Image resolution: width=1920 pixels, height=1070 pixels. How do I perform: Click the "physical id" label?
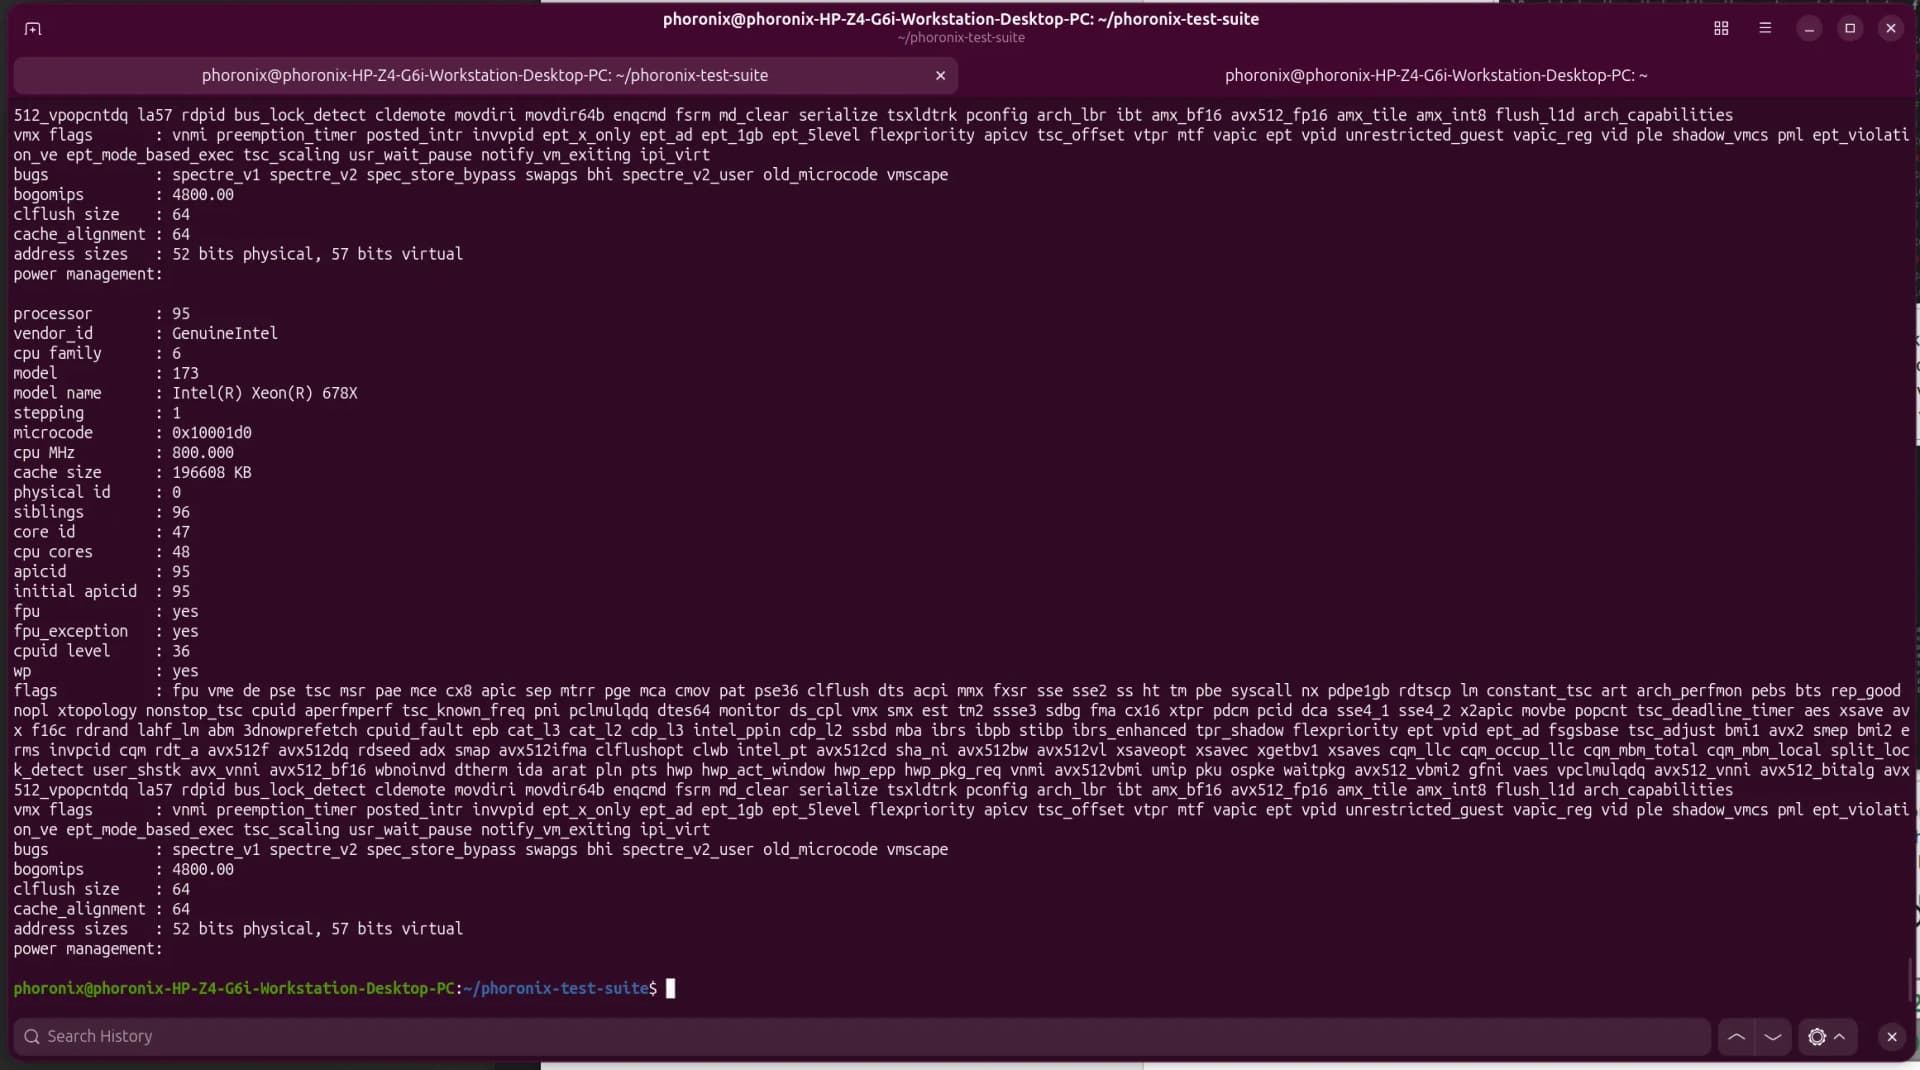pos(62,493)
